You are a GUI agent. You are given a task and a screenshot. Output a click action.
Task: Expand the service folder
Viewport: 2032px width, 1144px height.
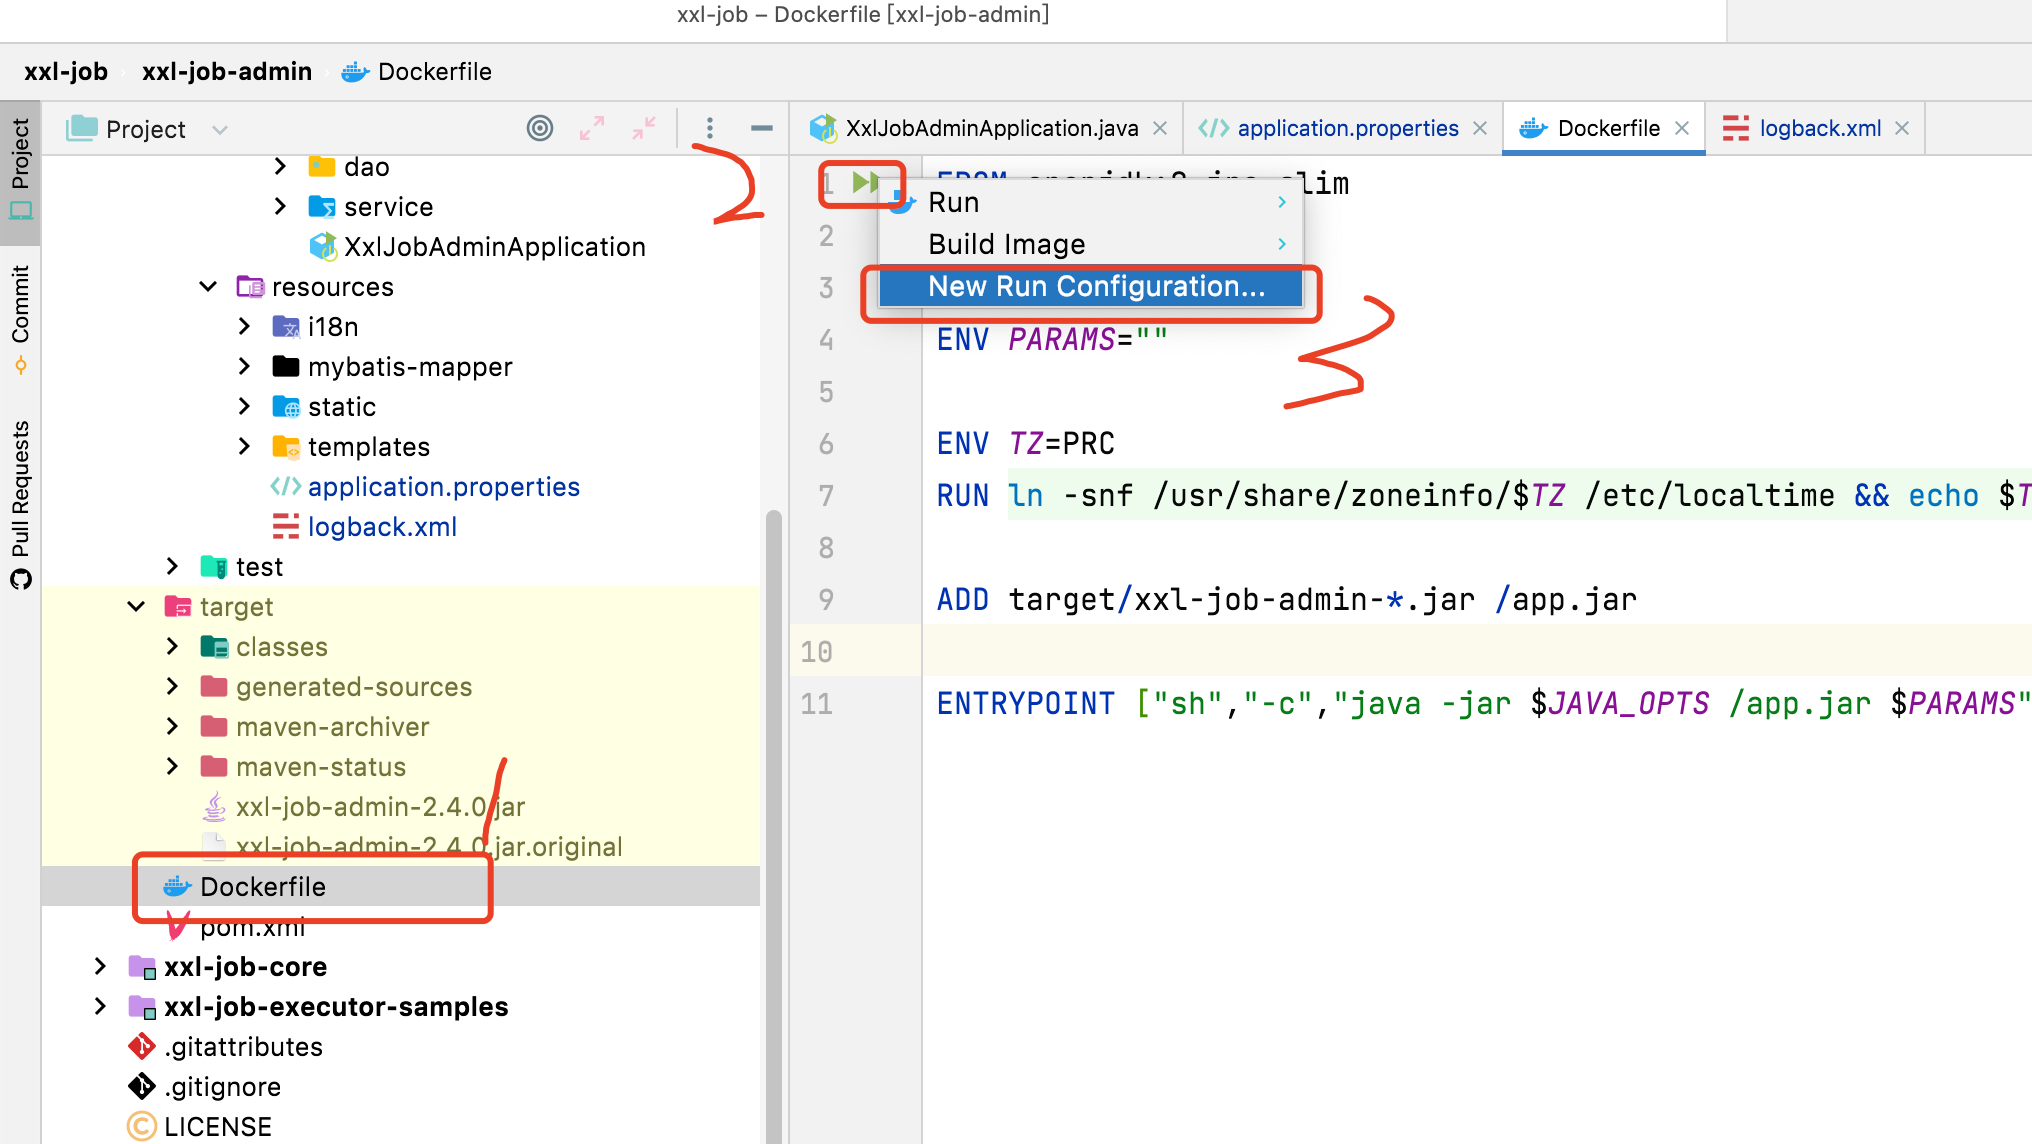click(280, 206)
